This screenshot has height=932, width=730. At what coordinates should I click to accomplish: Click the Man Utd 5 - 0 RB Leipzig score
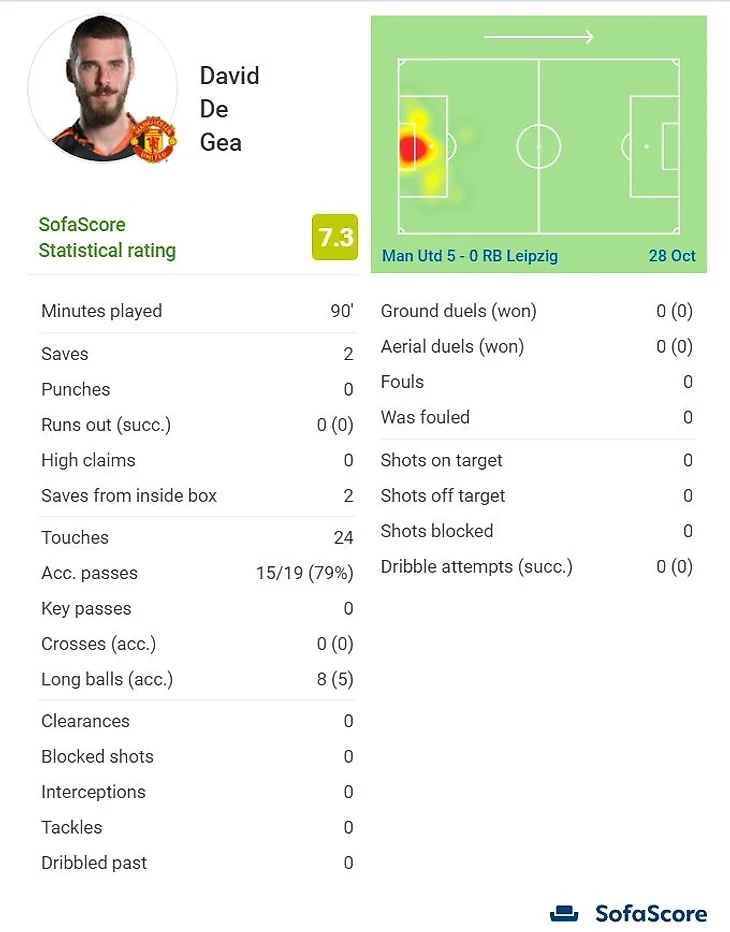point(470,256)
